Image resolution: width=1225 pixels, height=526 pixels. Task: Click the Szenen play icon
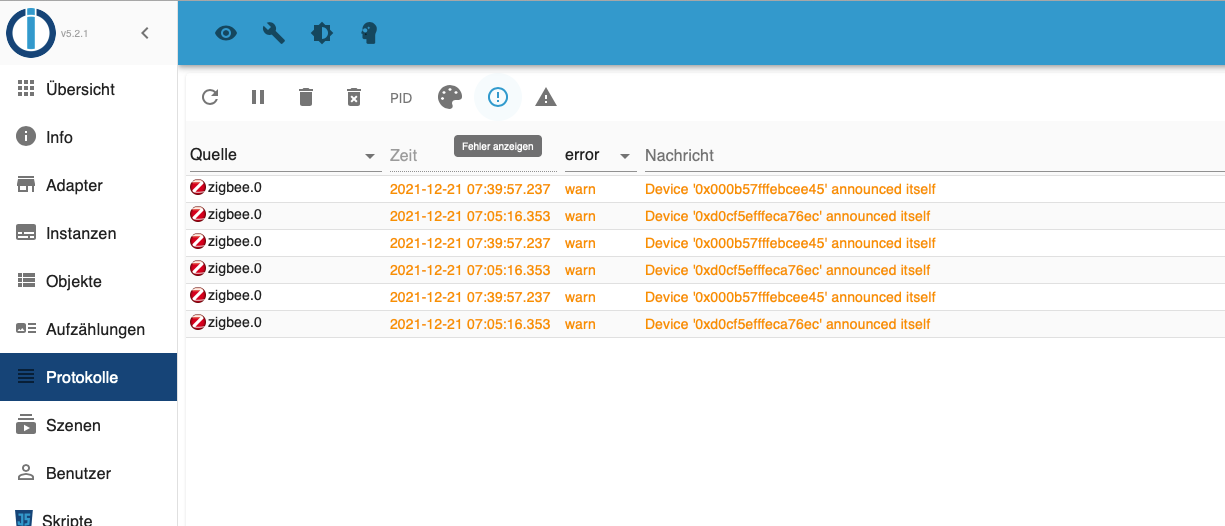(26, 425)
